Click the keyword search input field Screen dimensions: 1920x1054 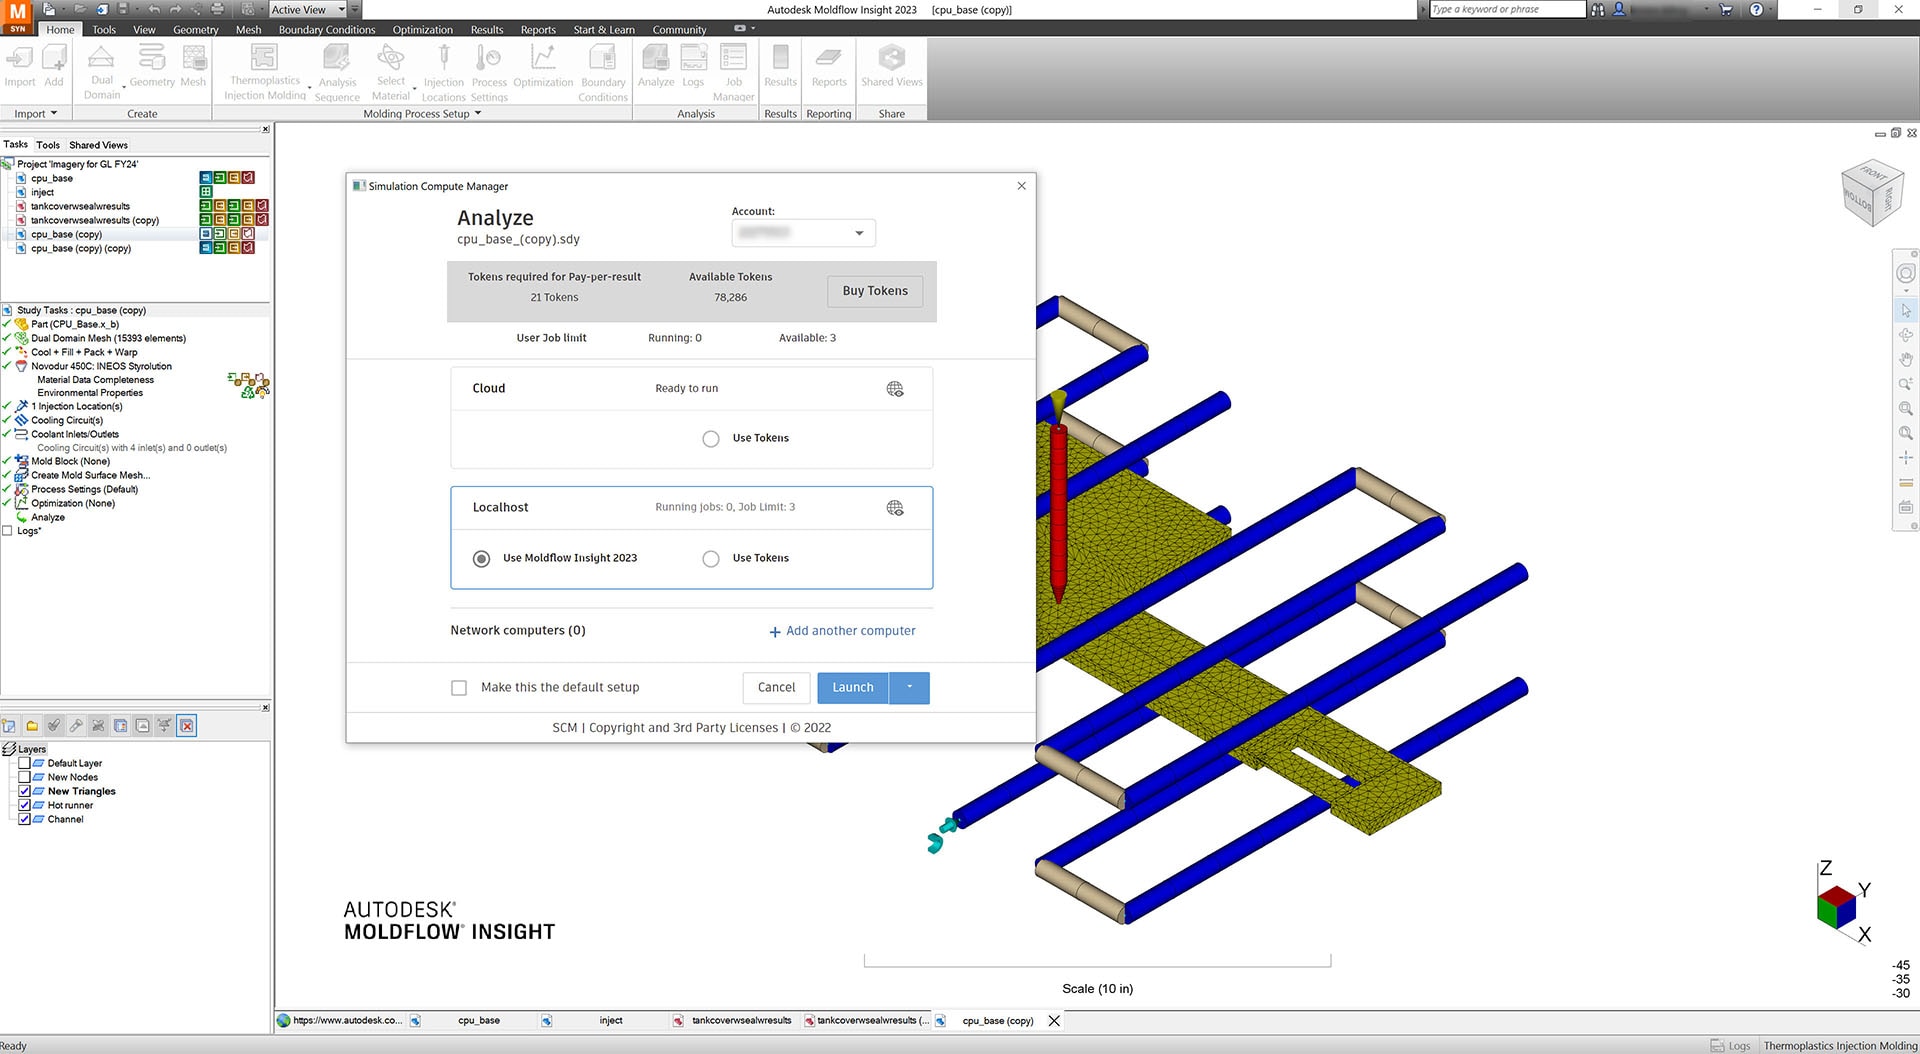(x=1506, y=10)
